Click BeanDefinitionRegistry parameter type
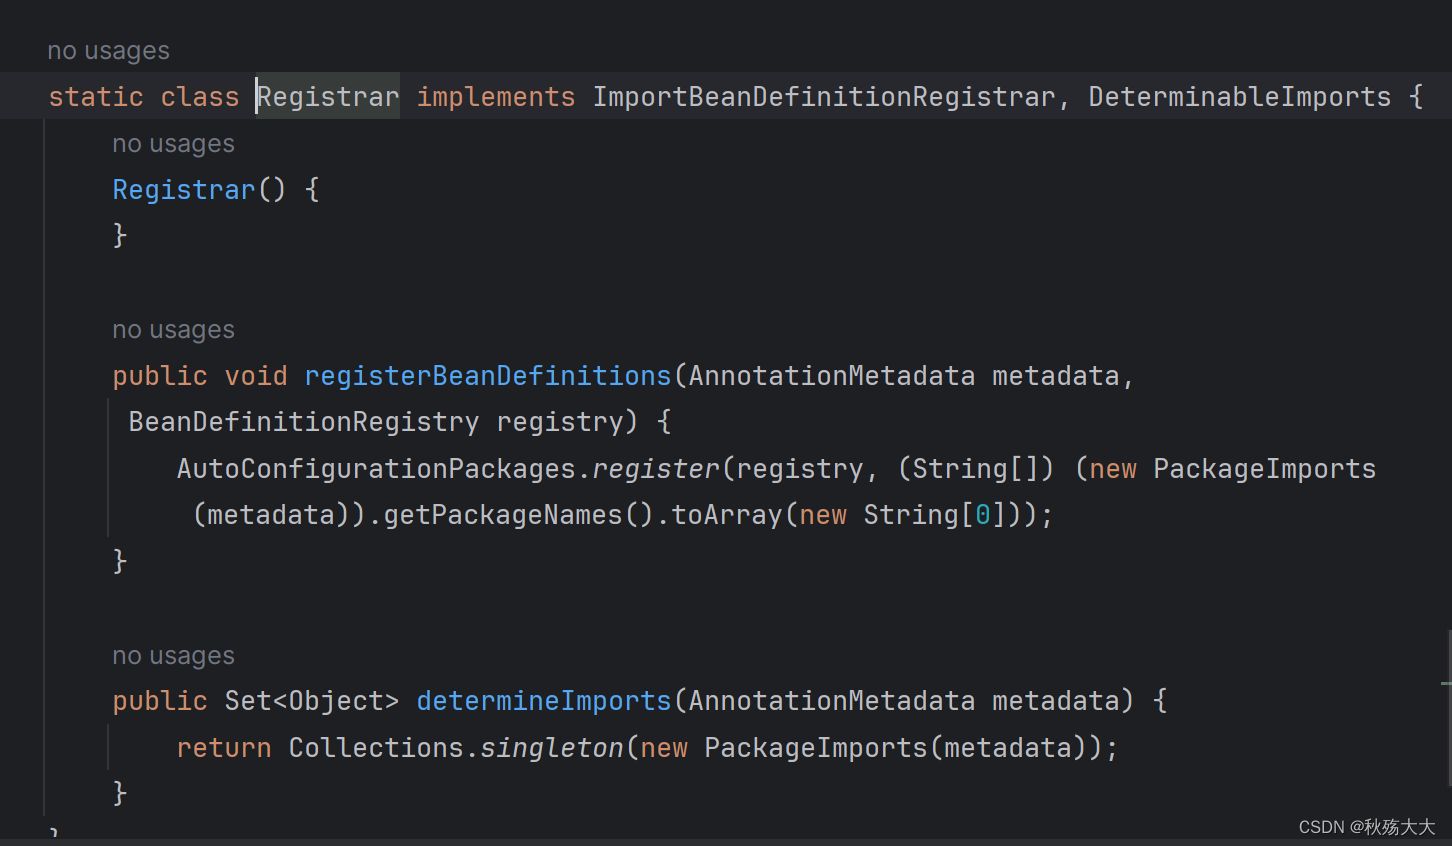1452x846 pixels. pos(304,422)
